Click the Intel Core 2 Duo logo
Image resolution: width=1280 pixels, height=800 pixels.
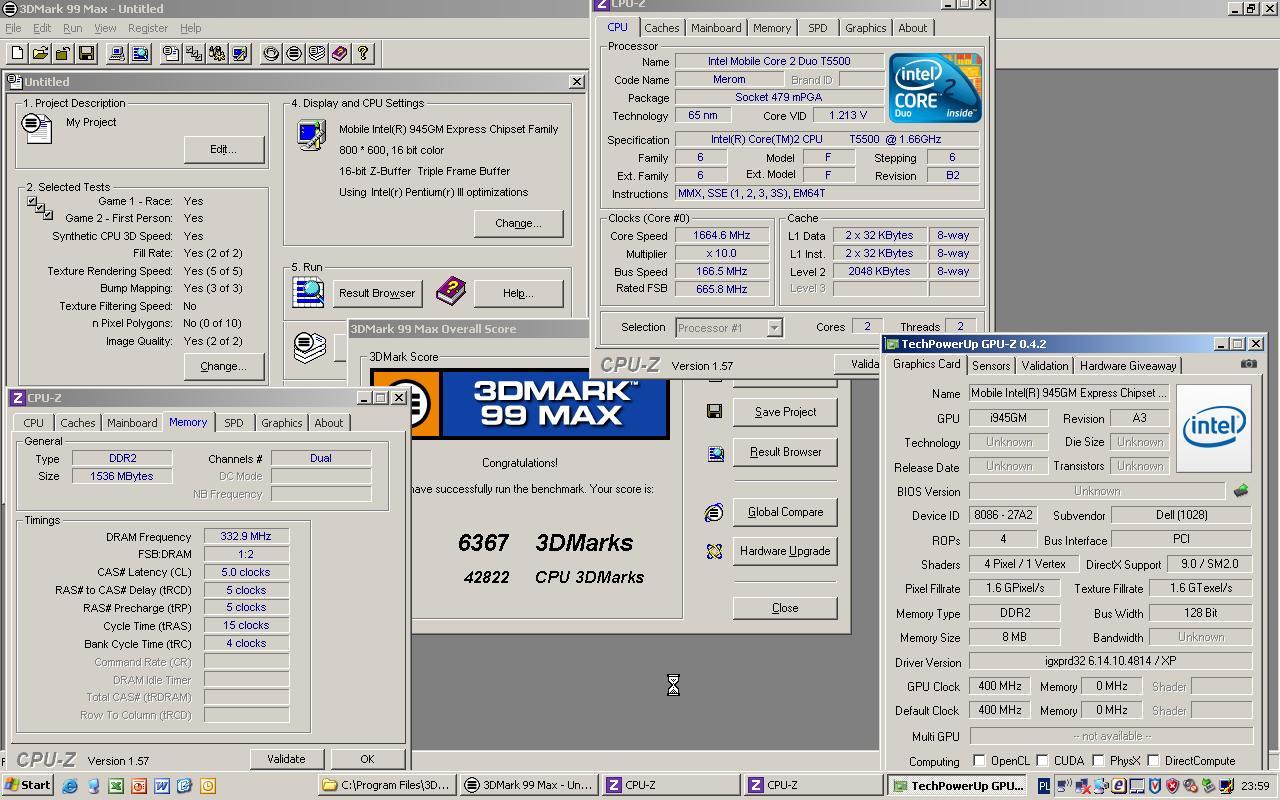pos(935,88)
